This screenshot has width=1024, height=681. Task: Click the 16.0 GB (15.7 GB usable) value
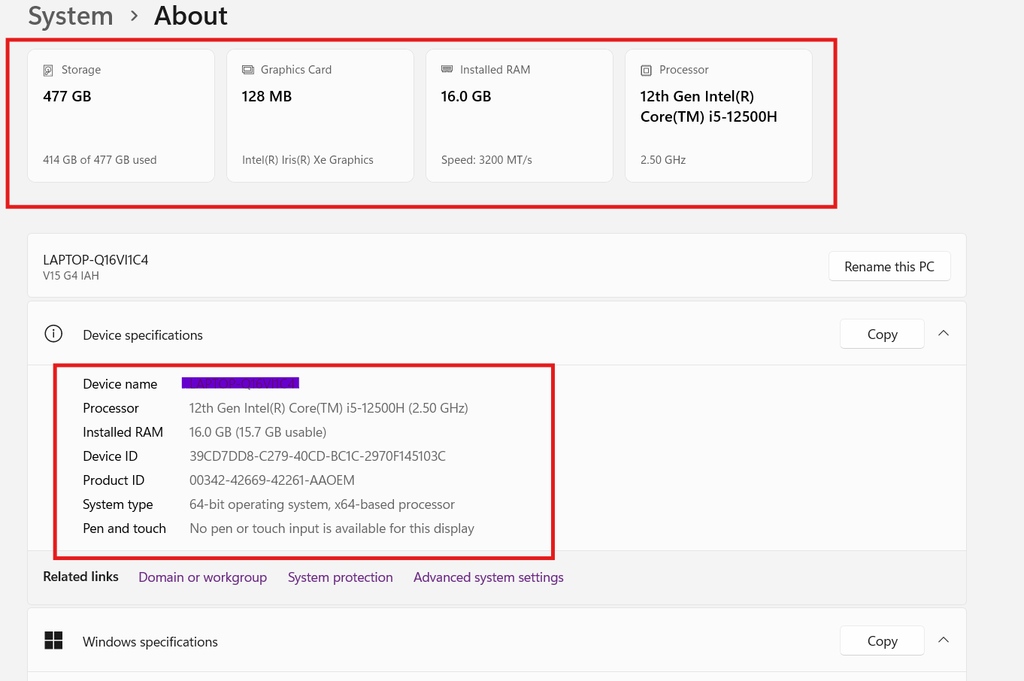click(x=258, y=432)
